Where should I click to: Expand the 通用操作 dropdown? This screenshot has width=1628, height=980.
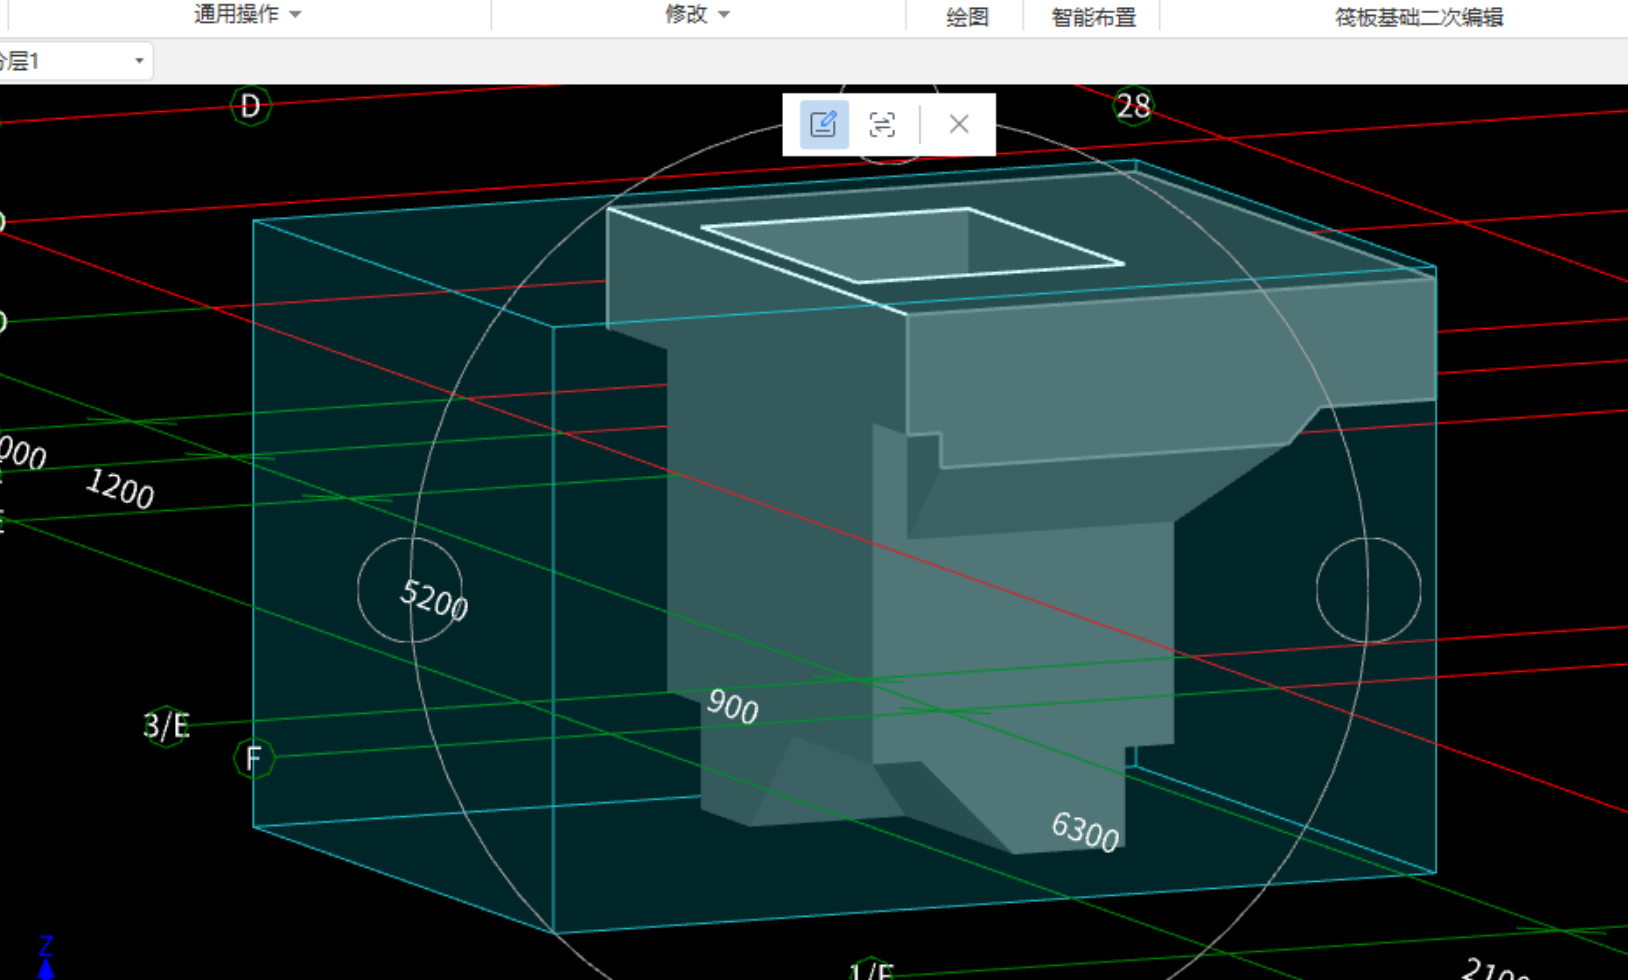(x=247, y=14)
